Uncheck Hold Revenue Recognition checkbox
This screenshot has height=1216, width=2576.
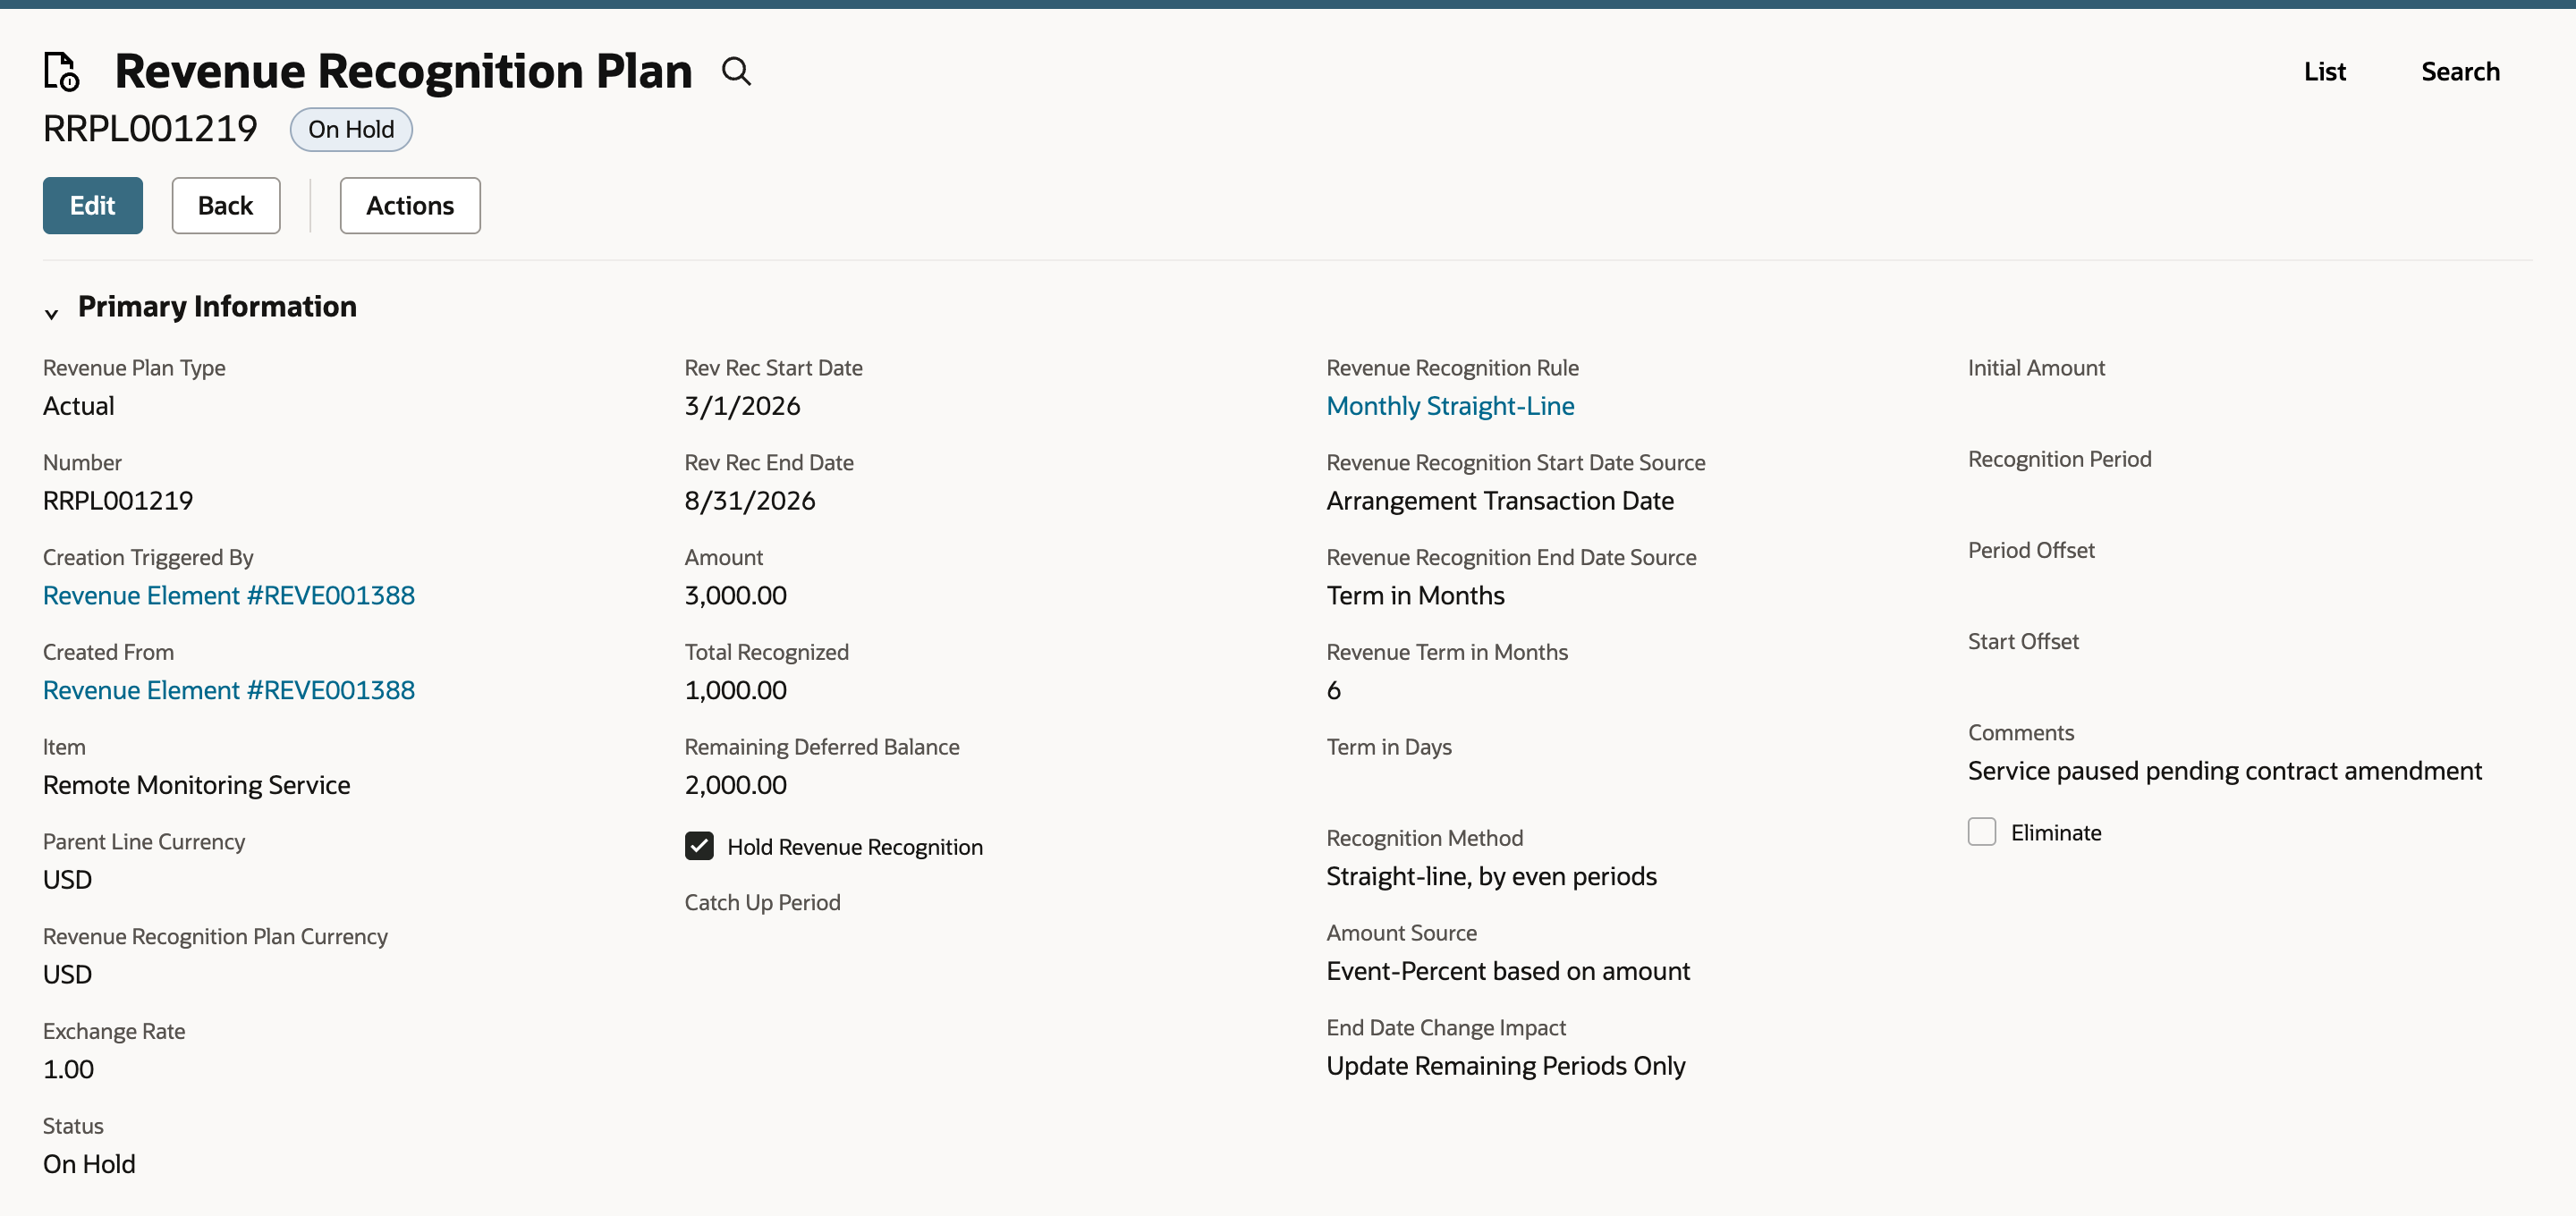click(x=699, y=846)
